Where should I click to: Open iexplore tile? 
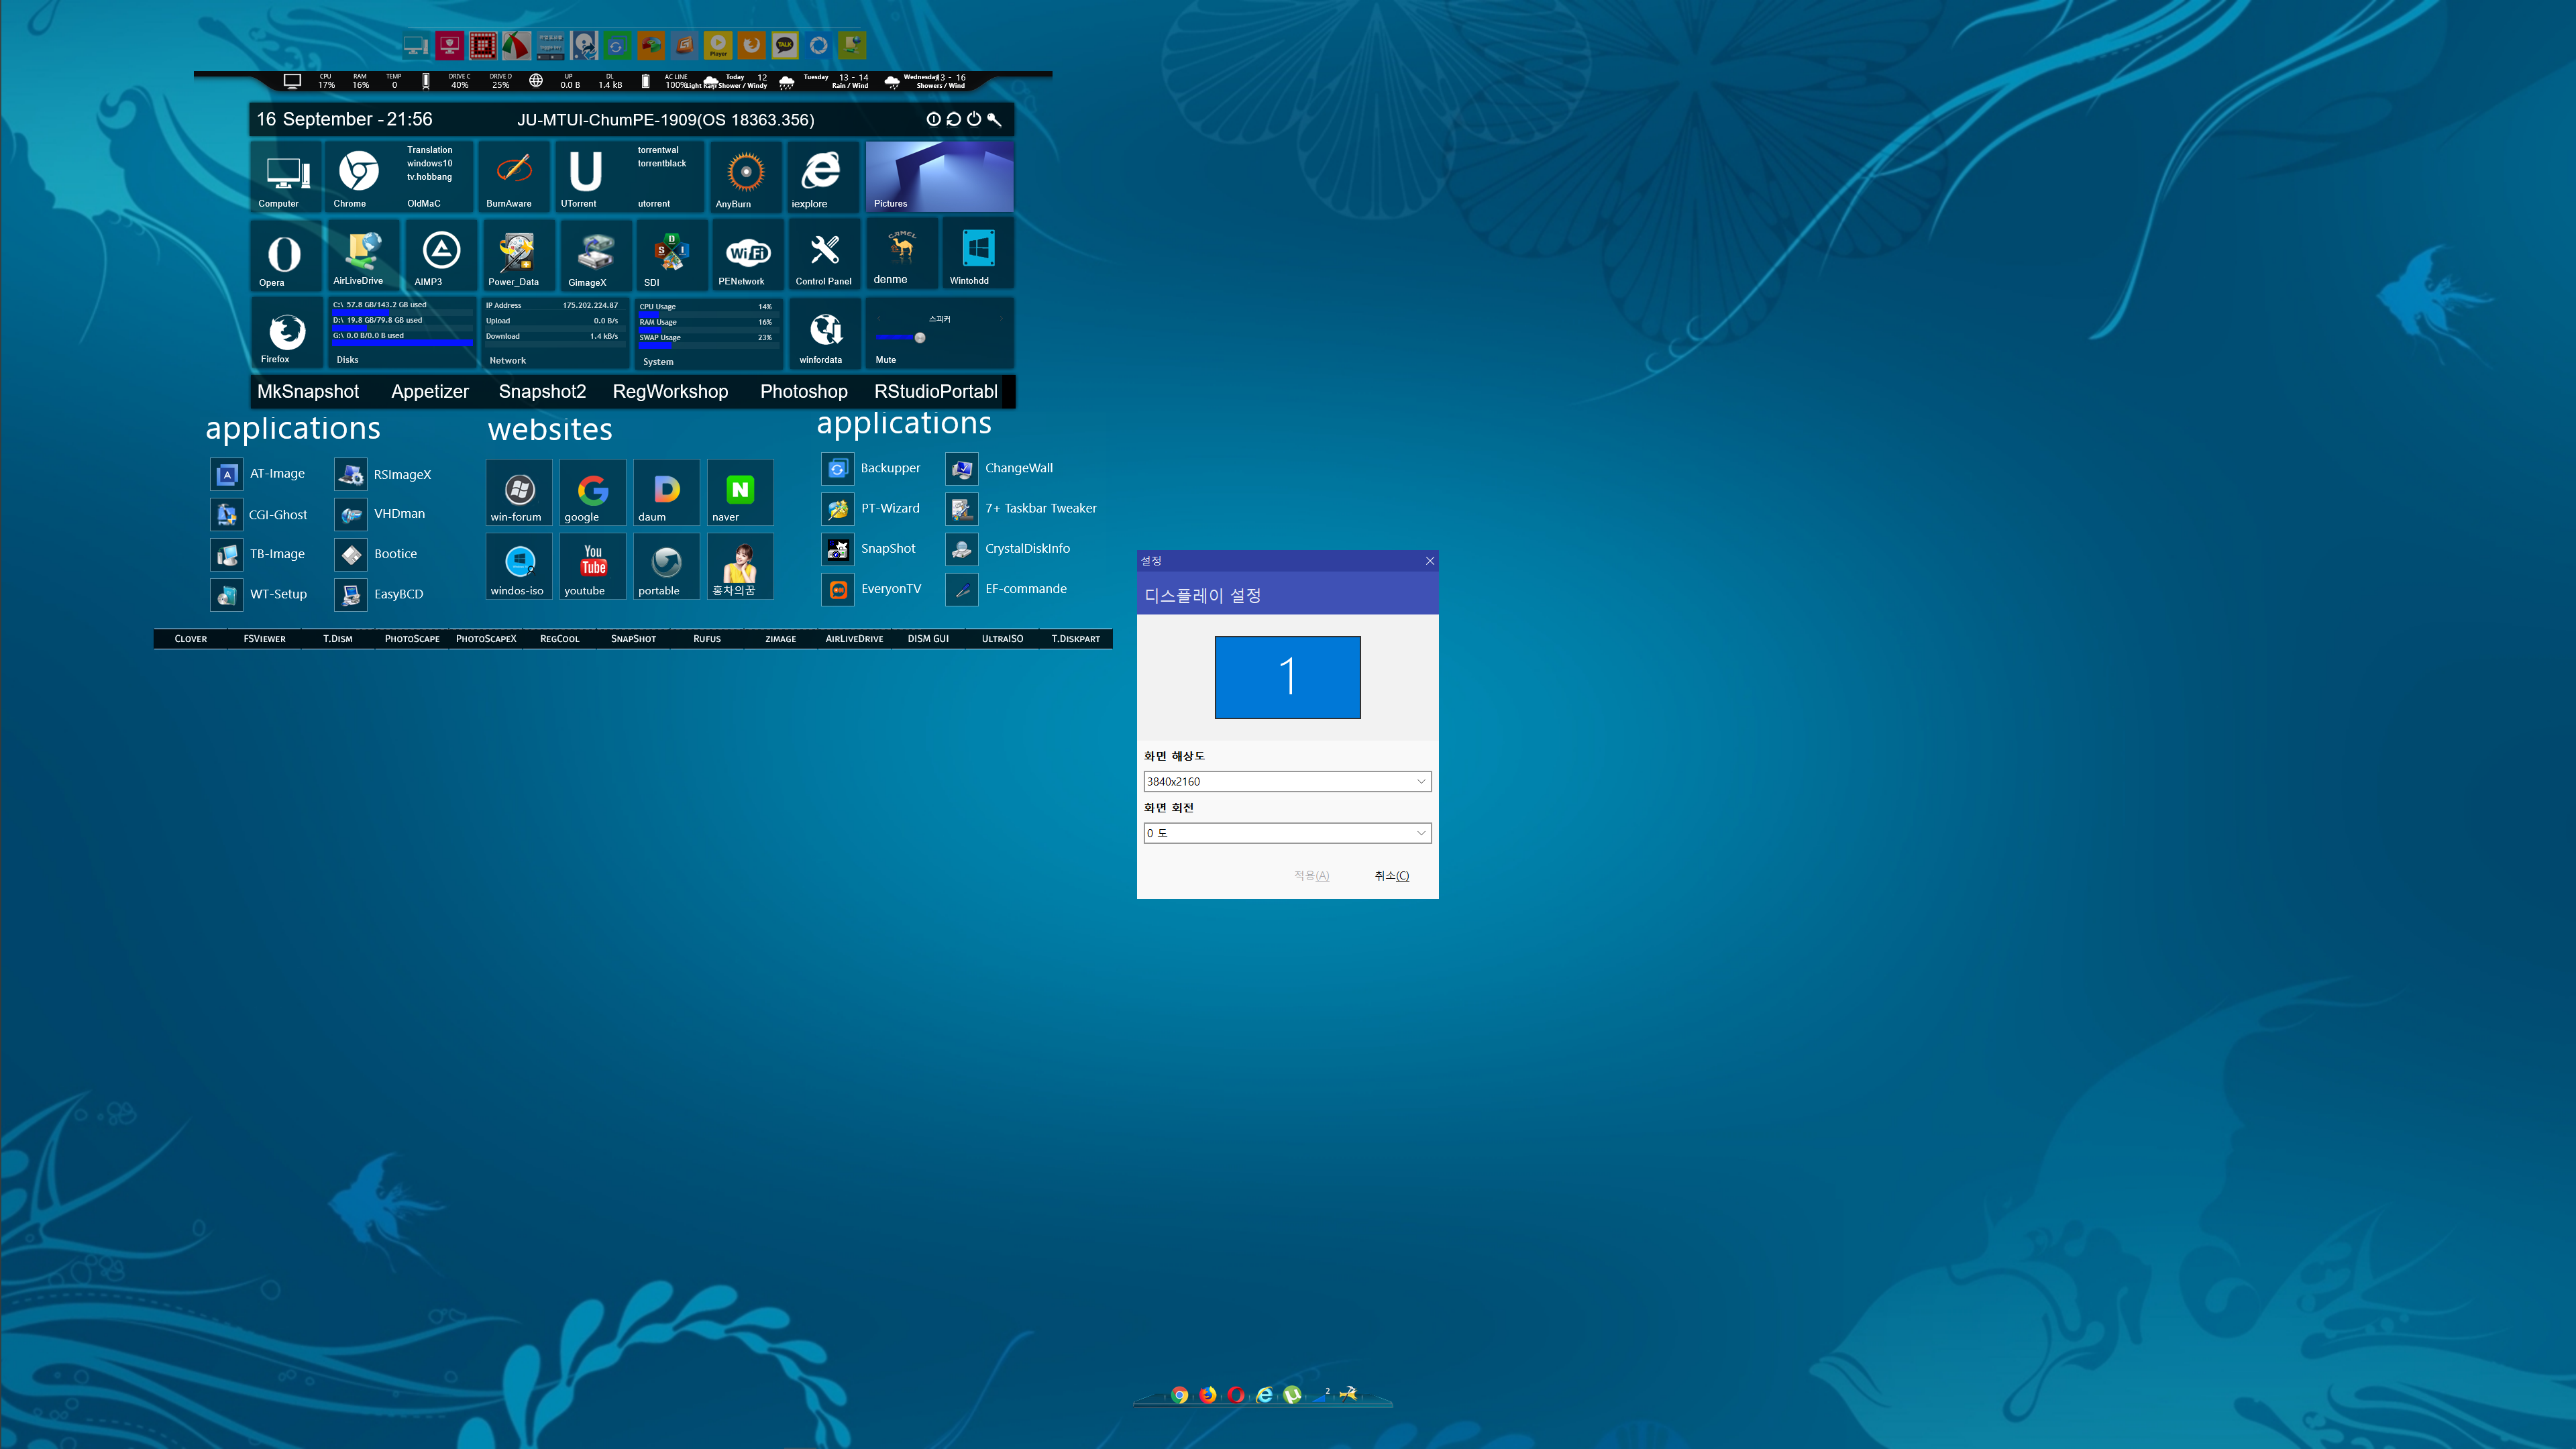822,176
